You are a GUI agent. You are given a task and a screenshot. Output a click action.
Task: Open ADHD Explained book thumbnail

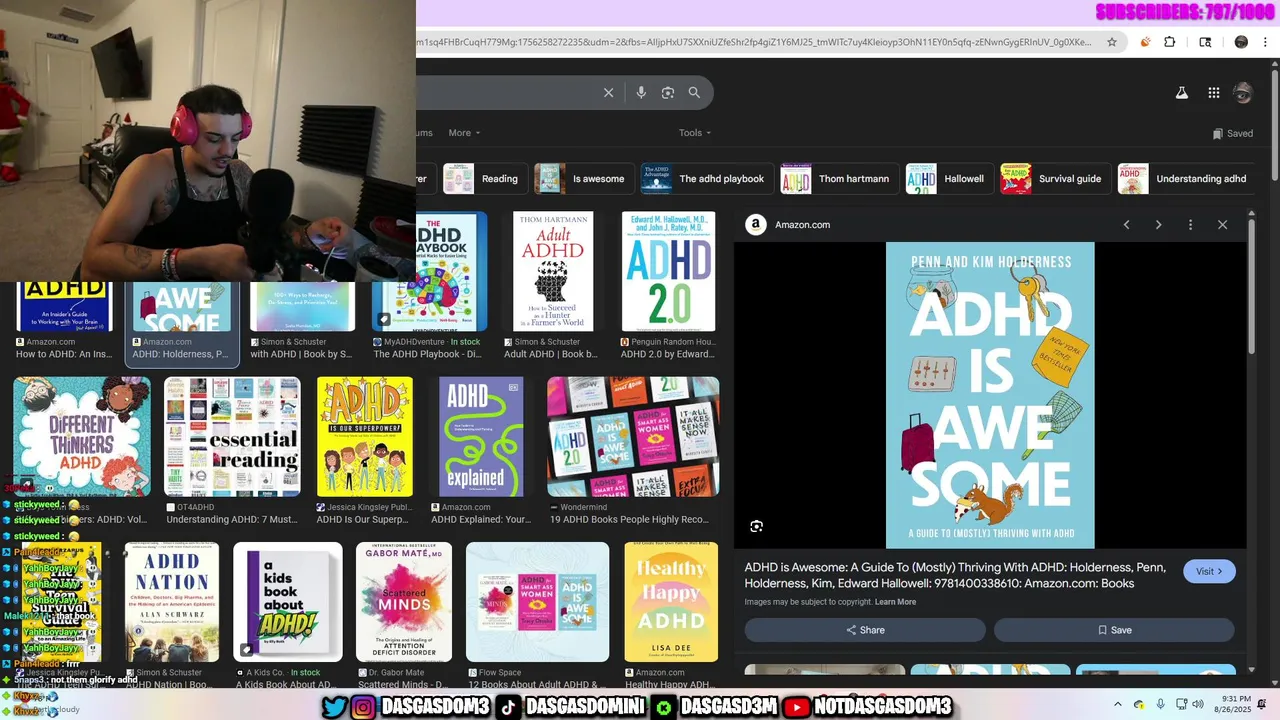point(481,436)
